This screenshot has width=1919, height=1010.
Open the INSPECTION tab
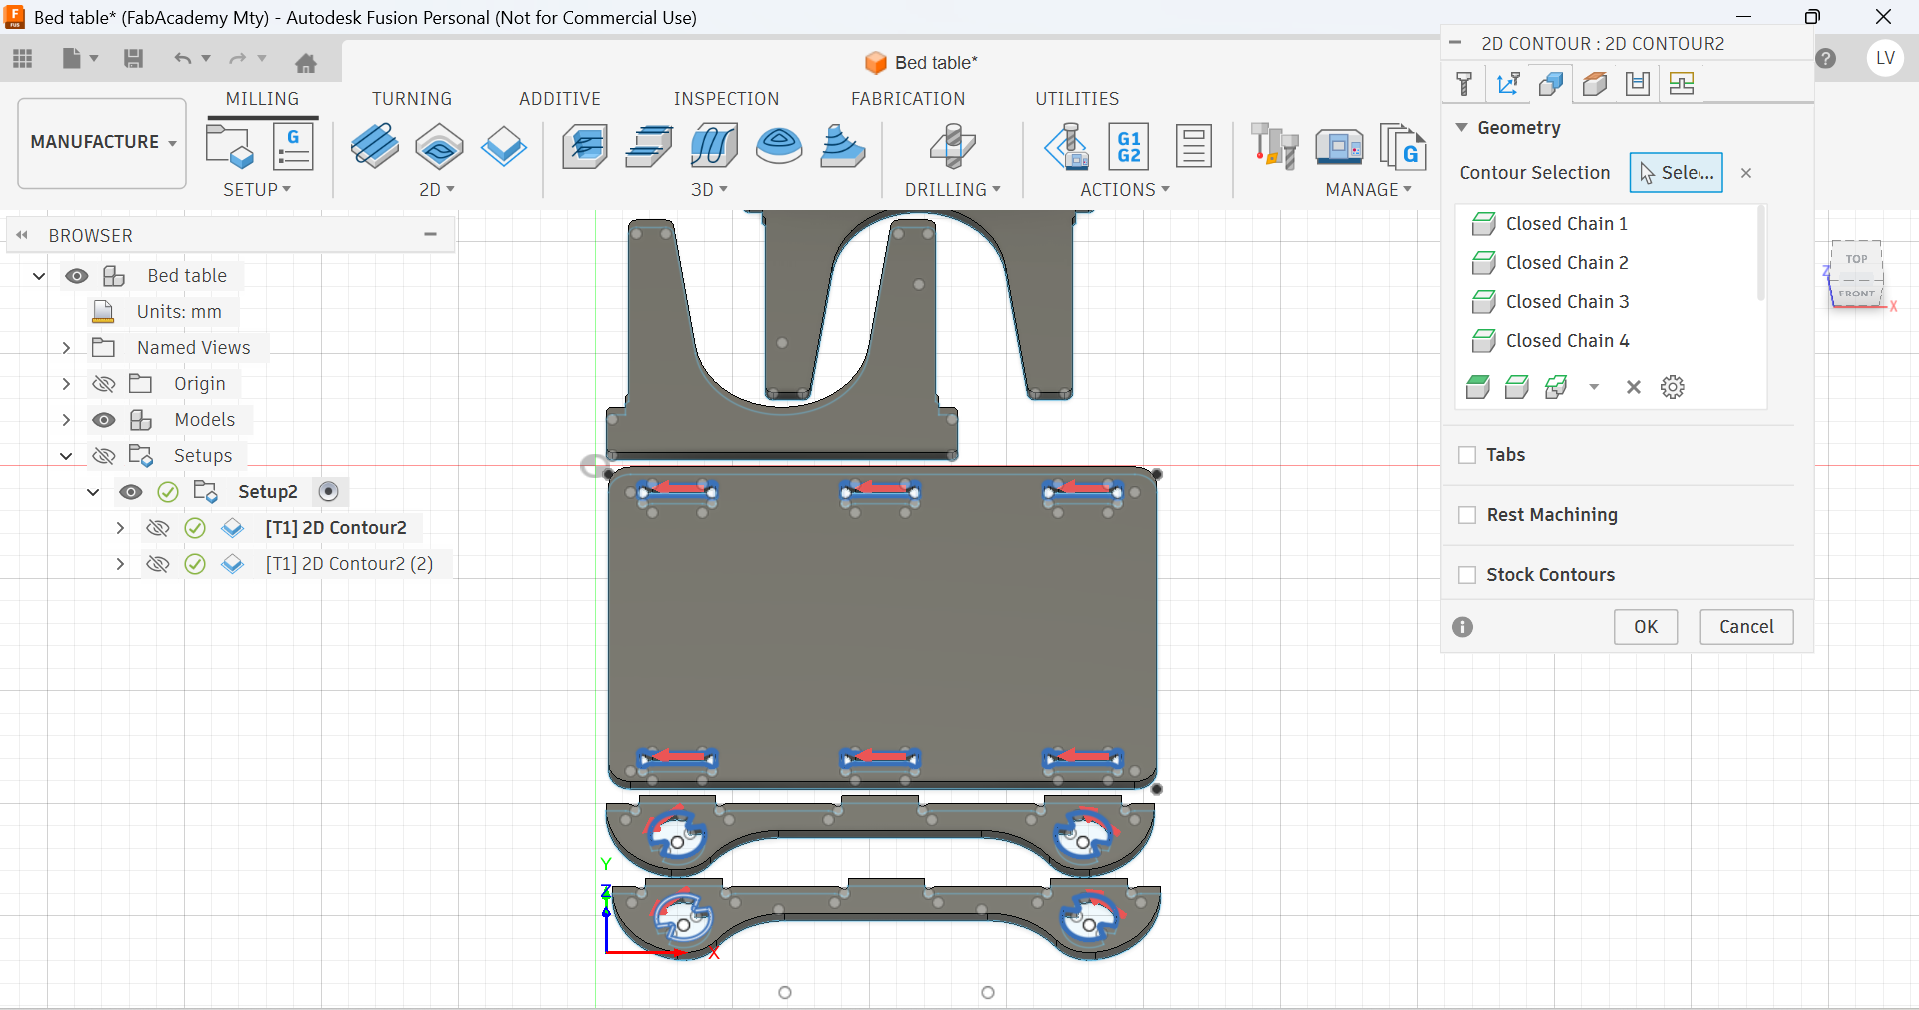tap(725, 99)
